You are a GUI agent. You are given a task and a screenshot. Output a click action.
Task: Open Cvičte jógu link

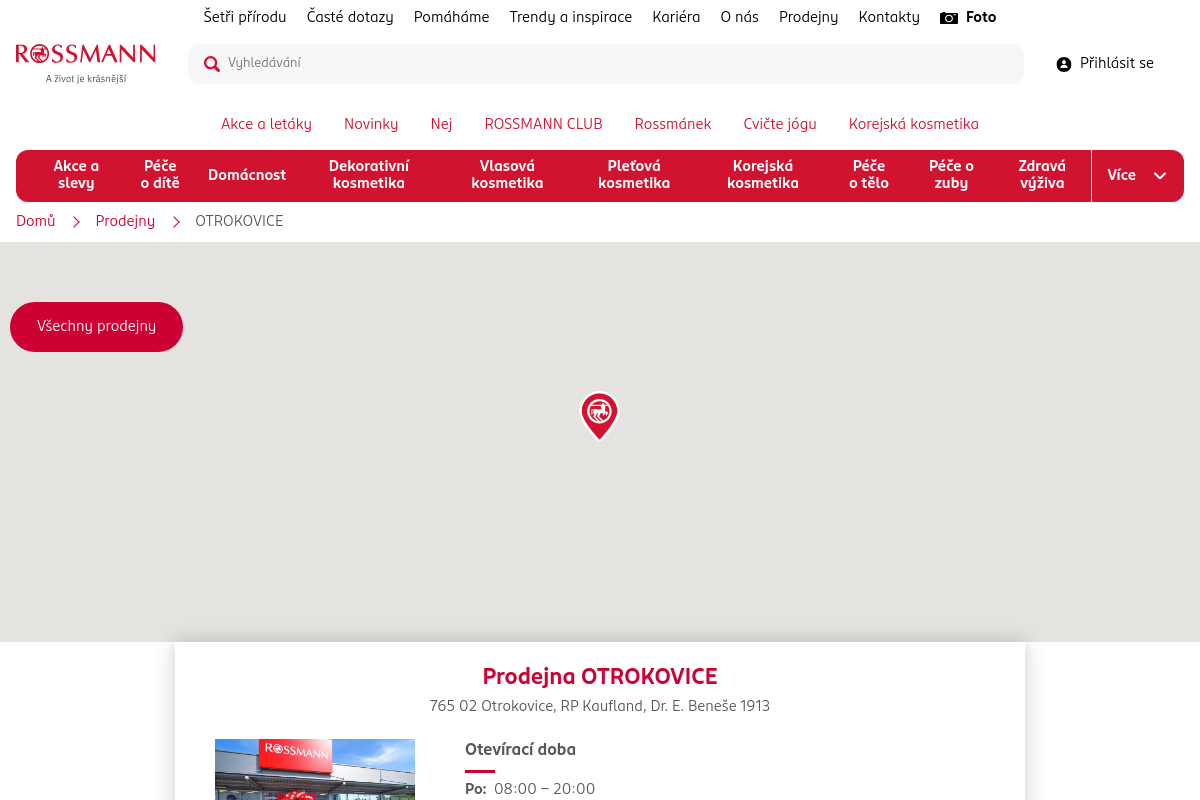(780, 124)
